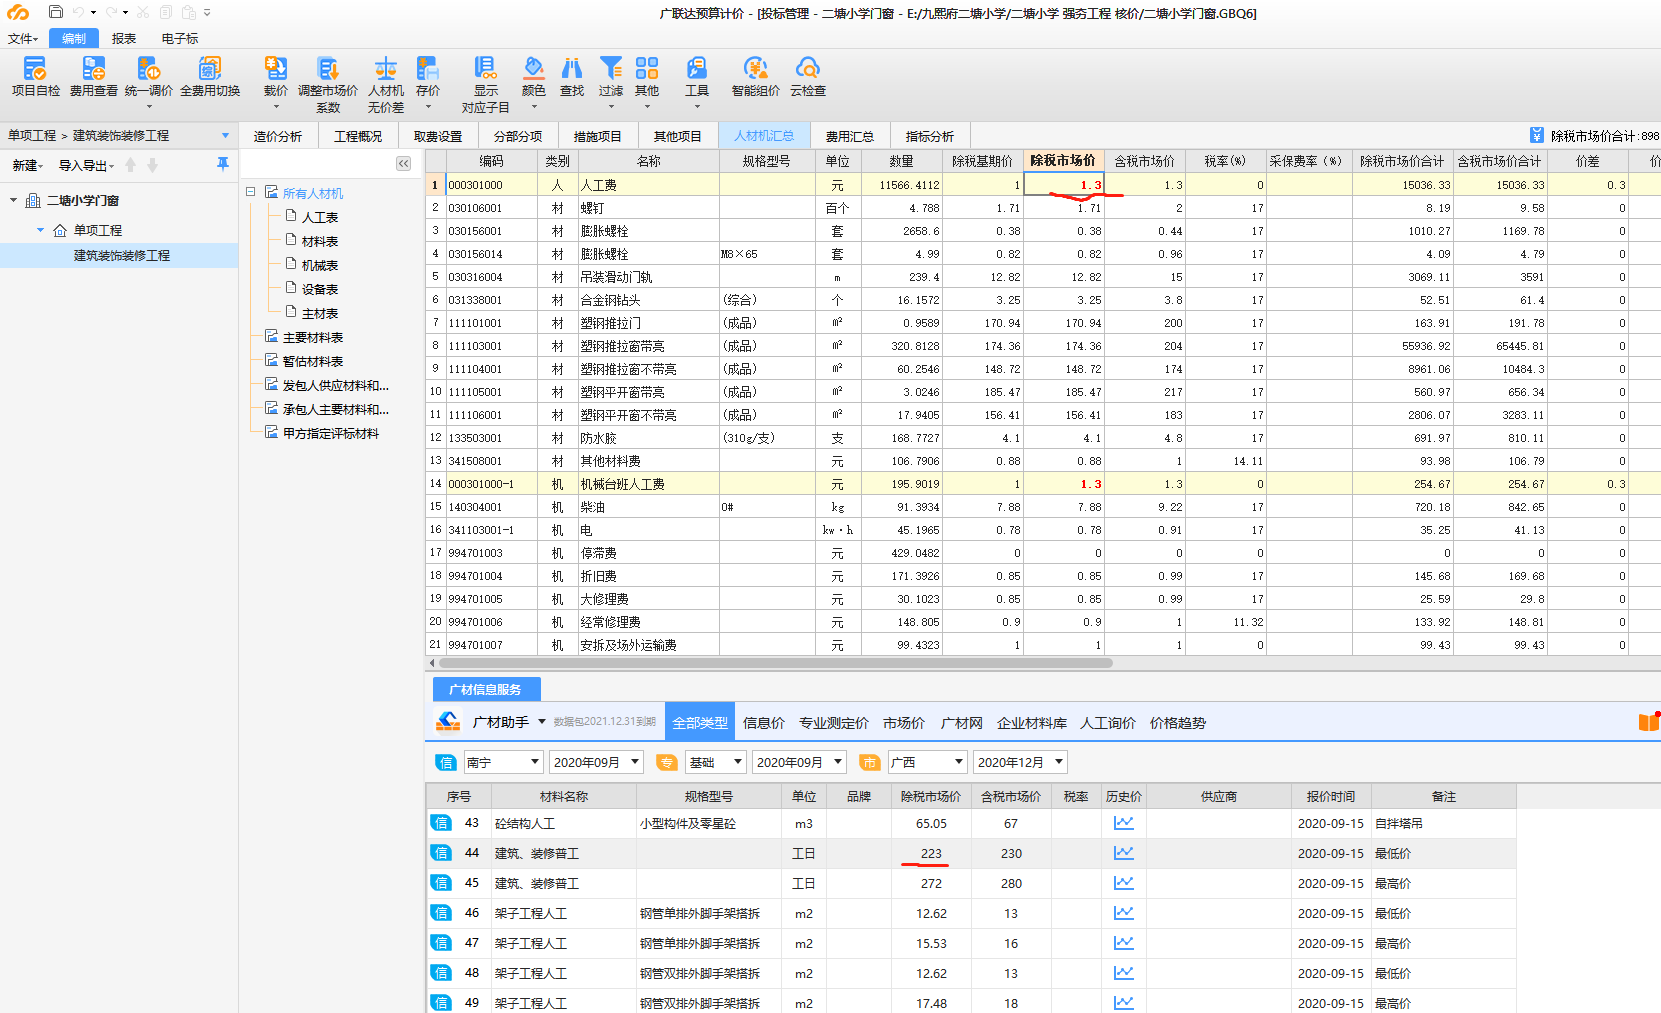Open the 南宁 city dropdown
The image size is (1661, 1013).
(503, 762)
